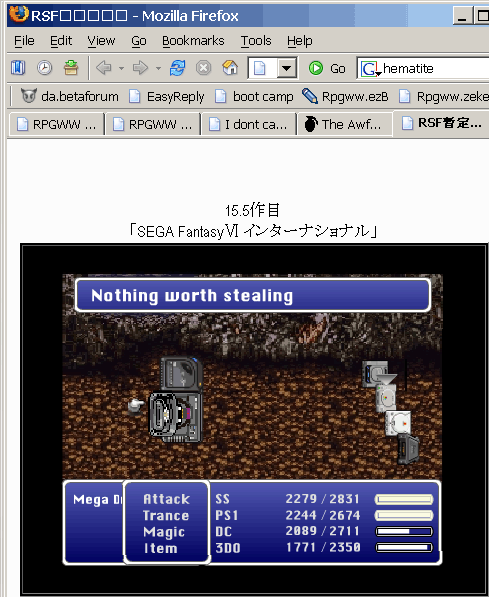489x597 pixels.
Task: Open the Rpgww.zeke bookmark
Action: tap(444, 96)
